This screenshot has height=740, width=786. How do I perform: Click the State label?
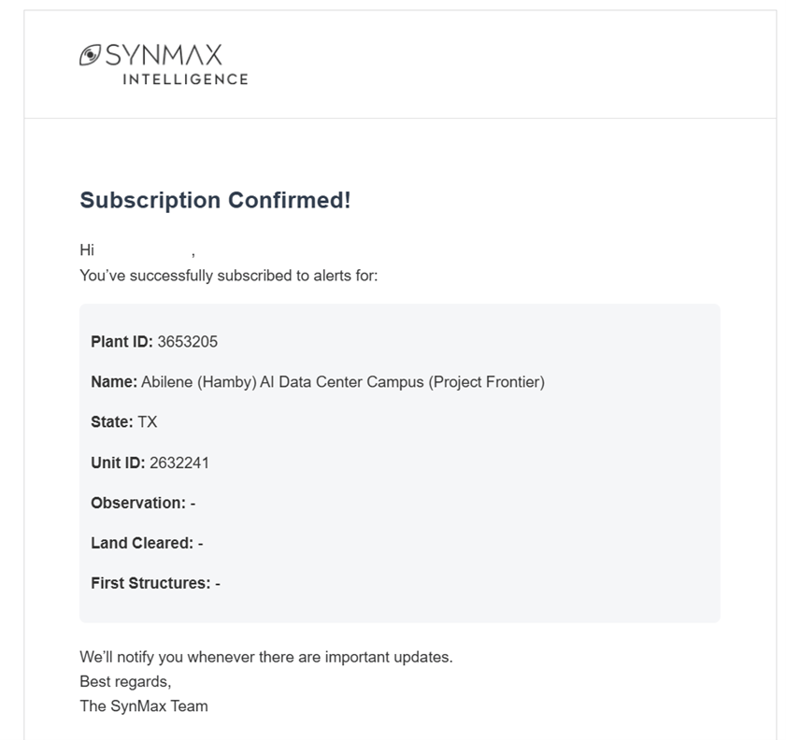(111, 422)
